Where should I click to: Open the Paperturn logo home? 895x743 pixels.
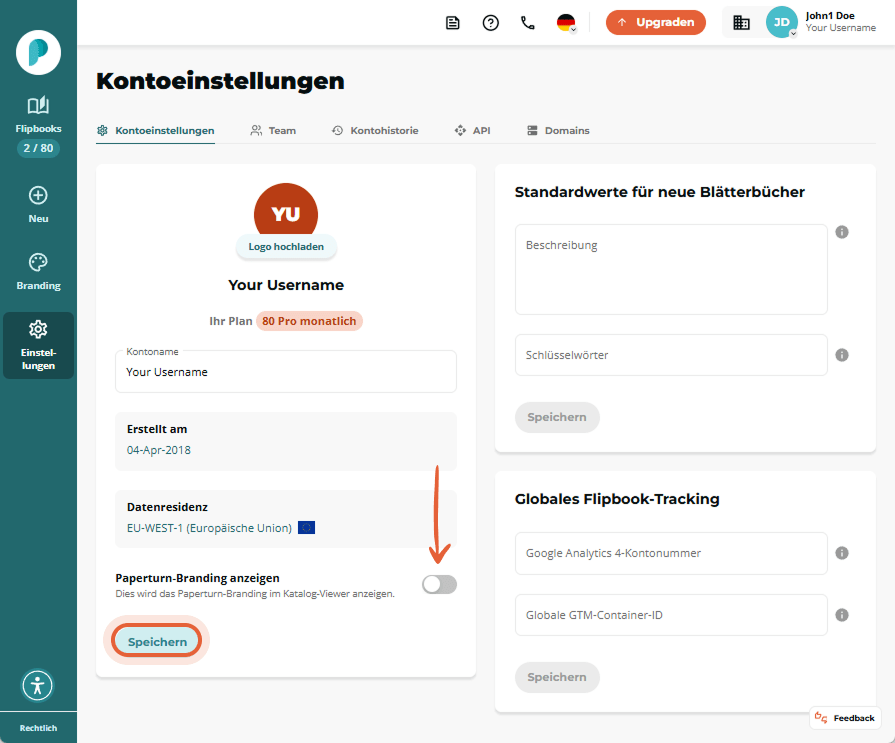38,53
